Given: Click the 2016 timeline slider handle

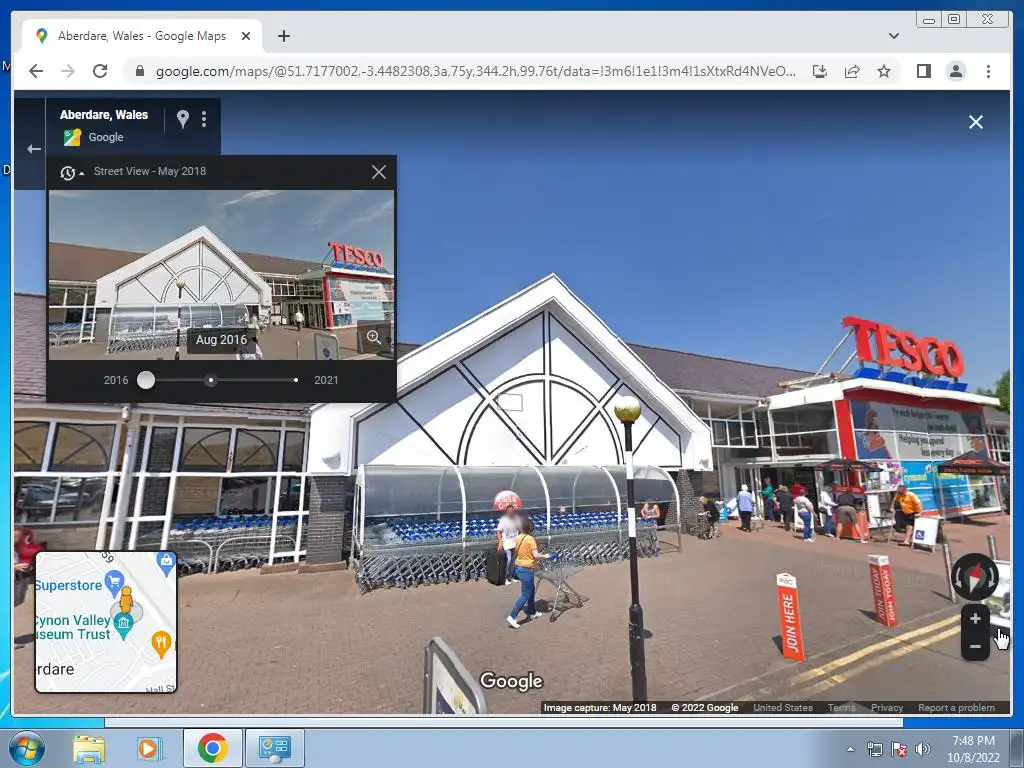Looking at the screenshot, I should (x=146, y=380).
